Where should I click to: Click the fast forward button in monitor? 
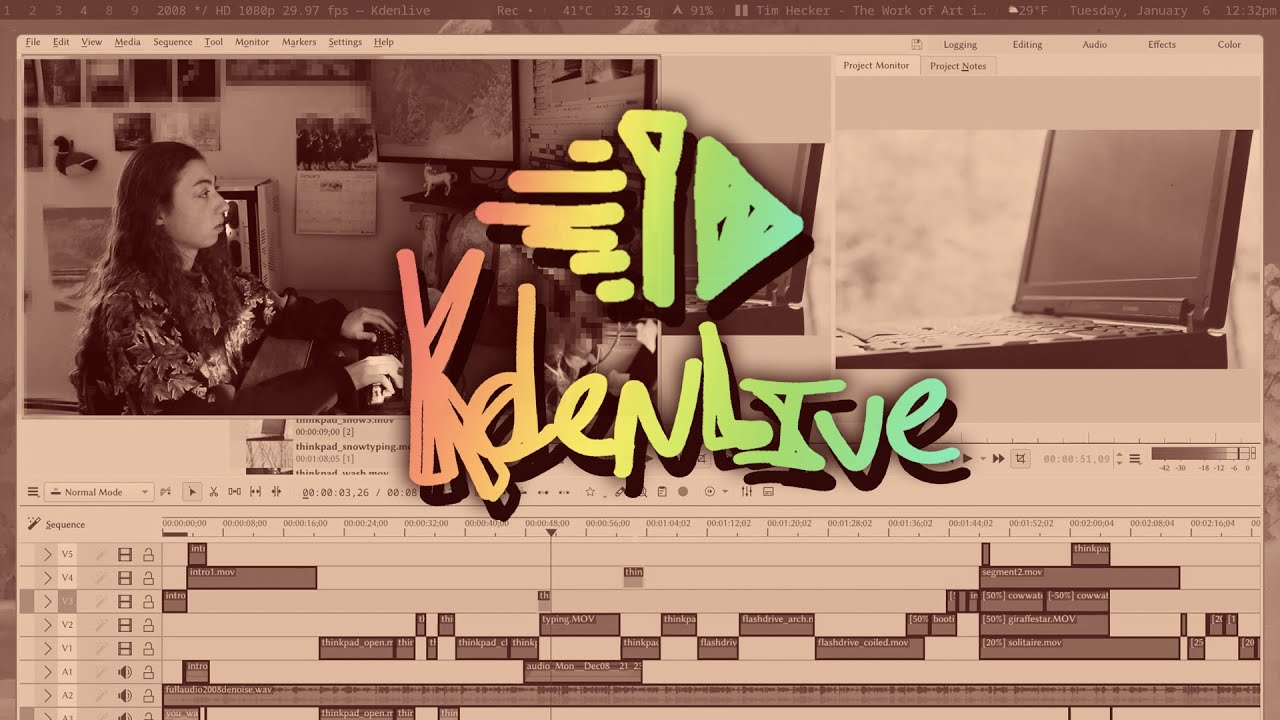tap(998, 458)
